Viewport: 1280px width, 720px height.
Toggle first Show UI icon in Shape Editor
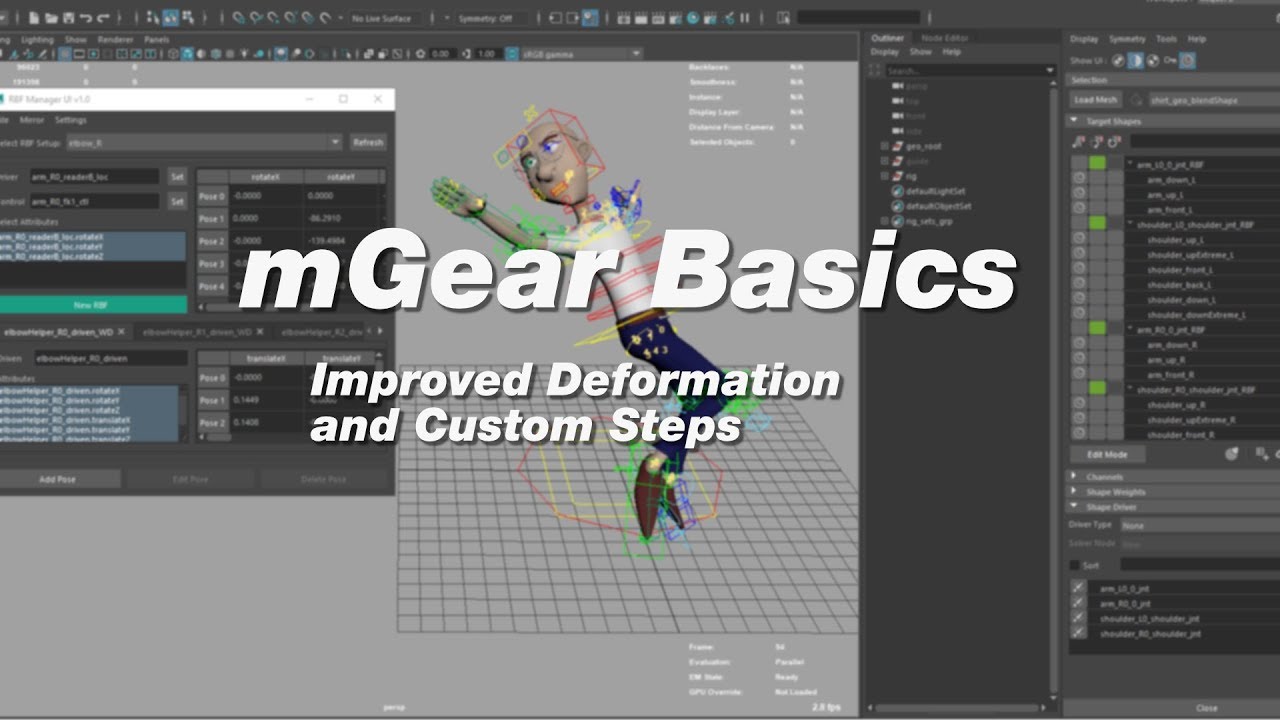pos(1117,61)
